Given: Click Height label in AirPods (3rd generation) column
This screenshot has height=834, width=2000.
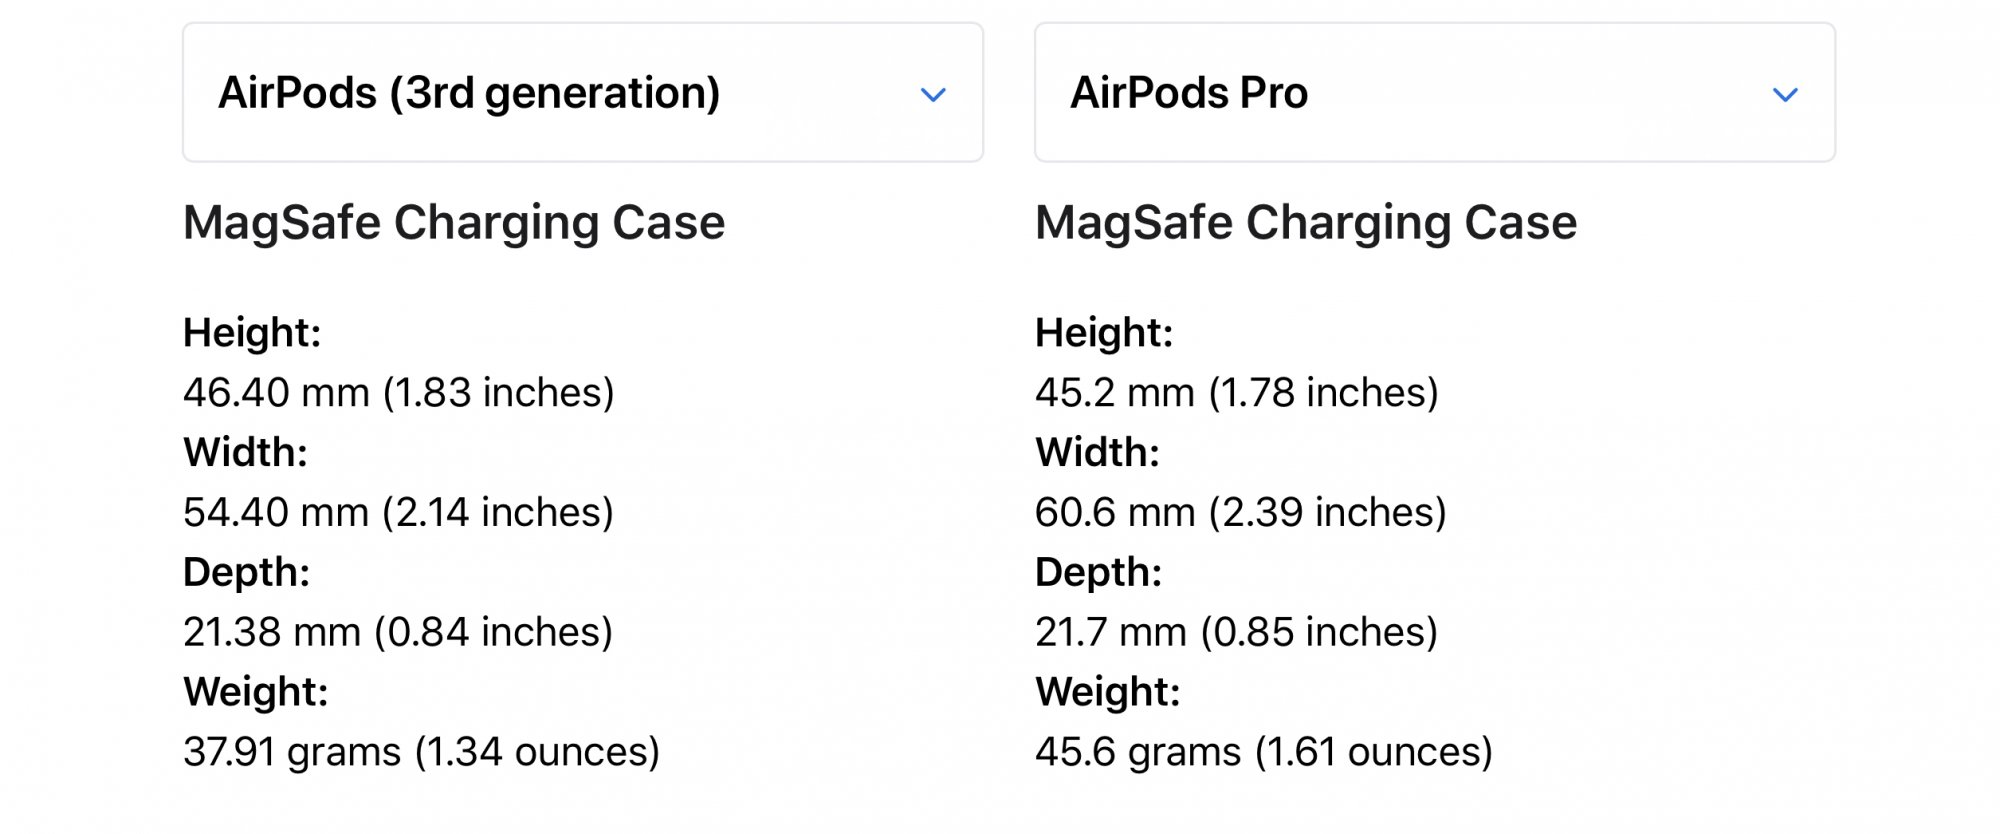Looking at the screenshot, I should point(252,333).
